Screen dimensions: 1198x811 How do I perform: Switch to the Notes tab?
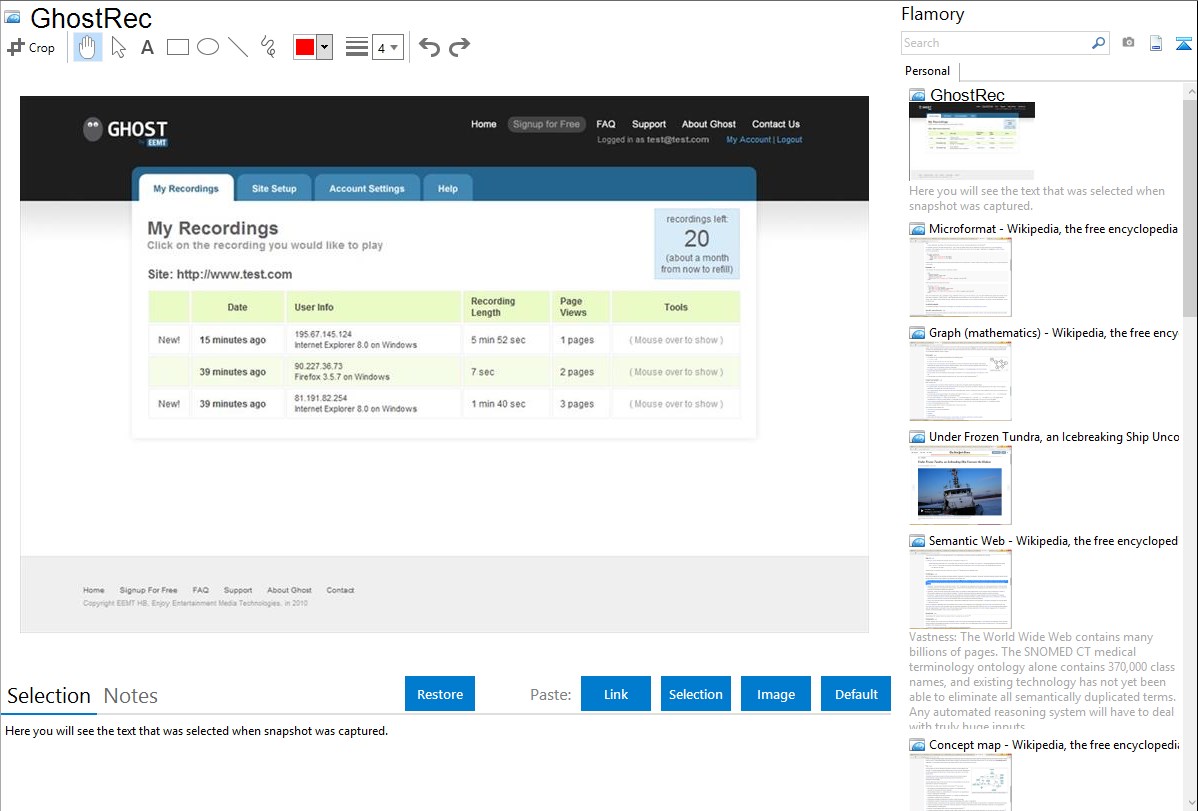131,696
